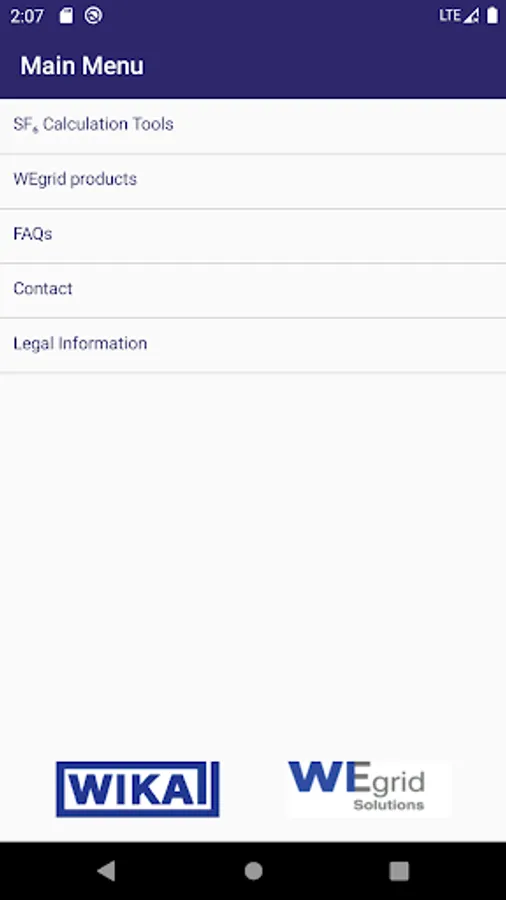The height and width of the screenshot is (900, 506).
Task: Open Legal Information
Action: click(253, 345)
